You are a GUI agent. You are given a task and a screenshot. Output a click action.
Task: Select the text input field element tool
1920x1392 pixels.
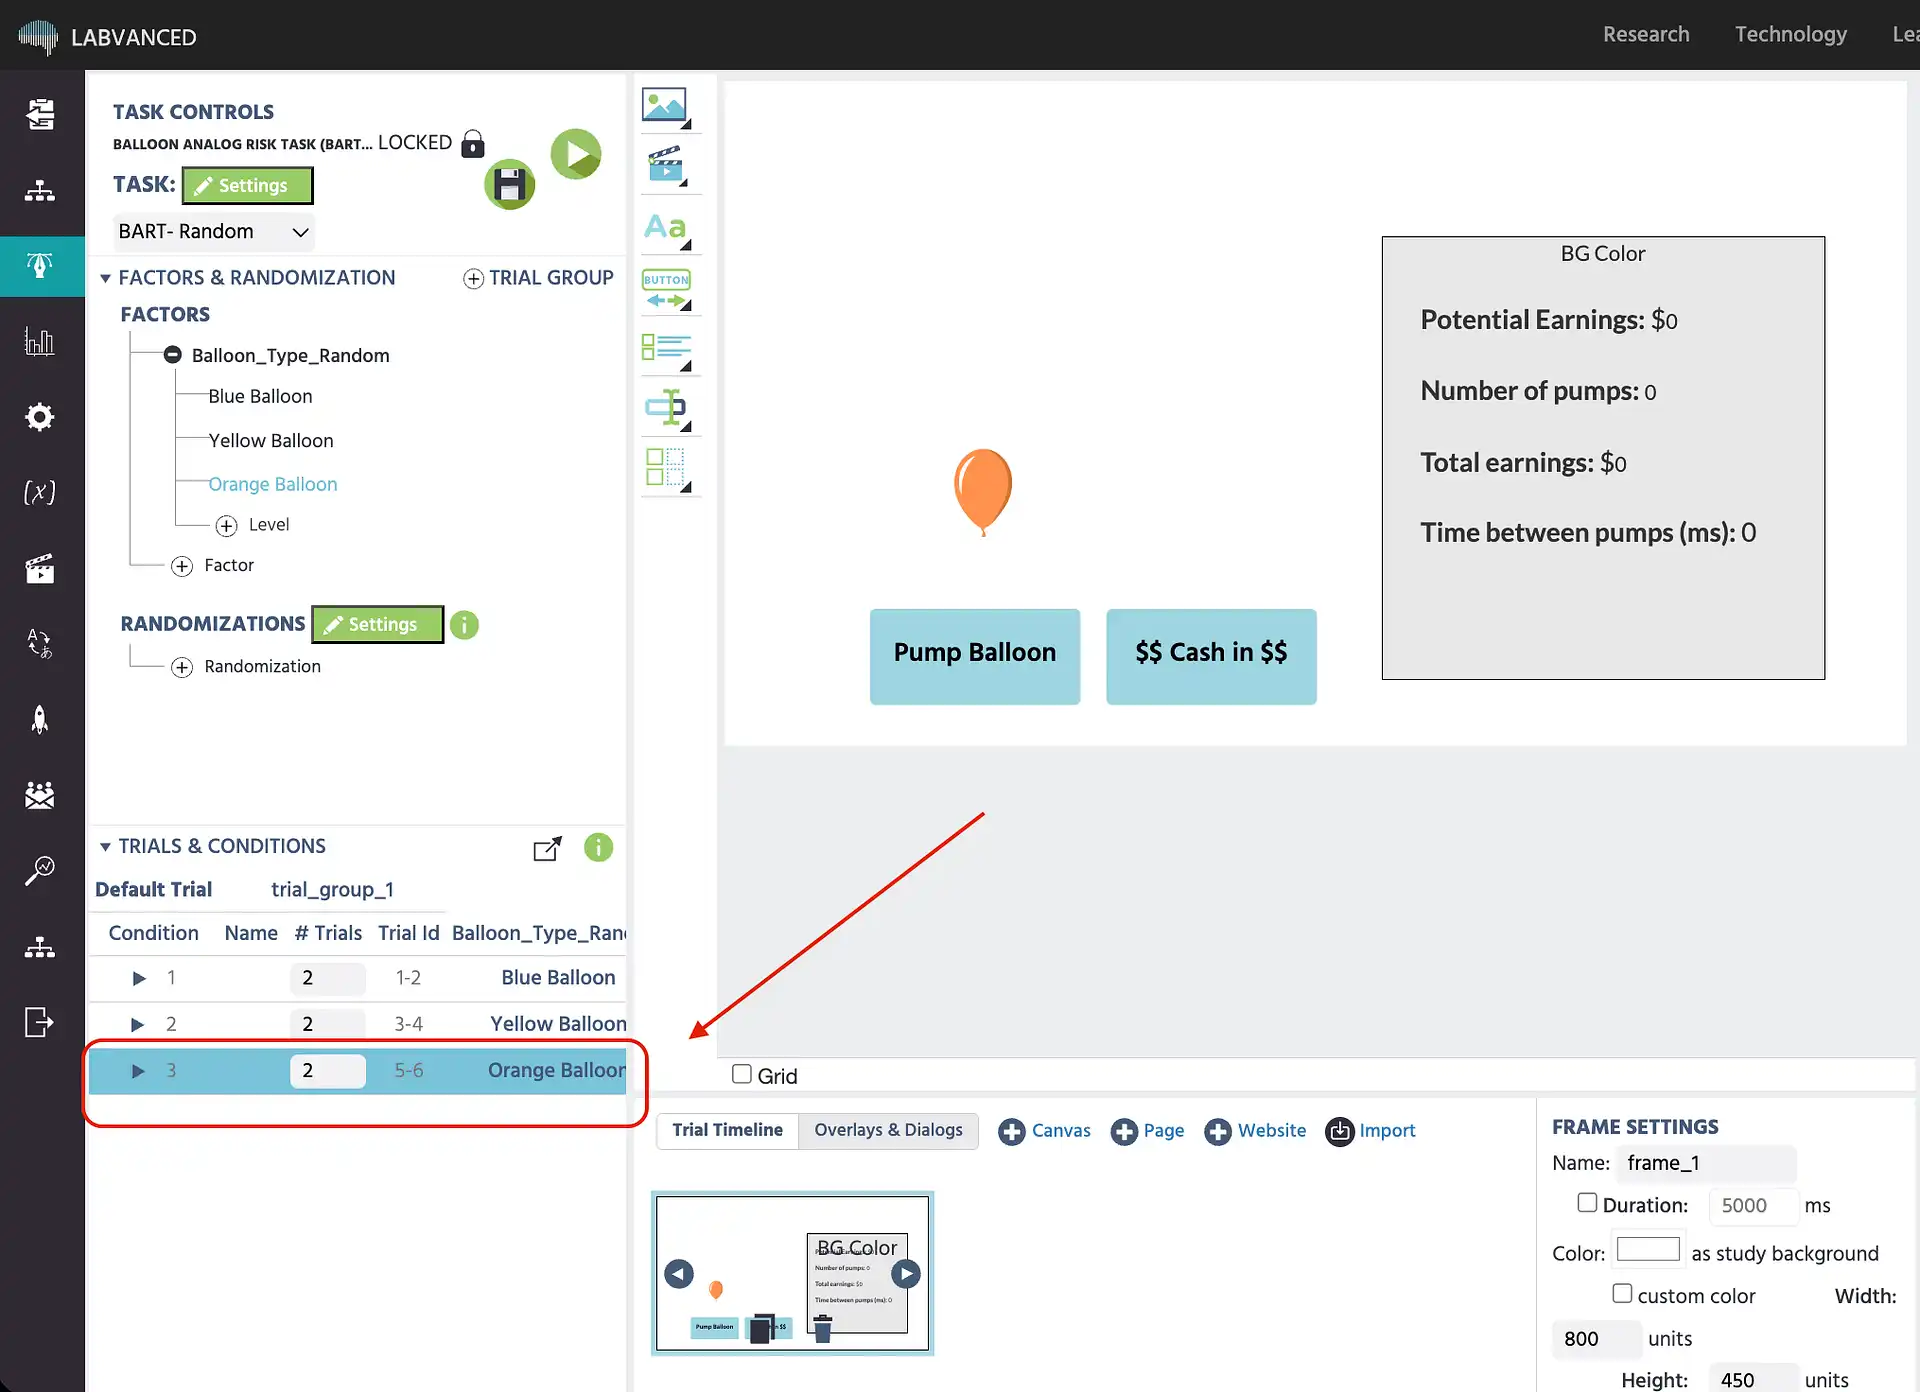[x=666, y=409]
